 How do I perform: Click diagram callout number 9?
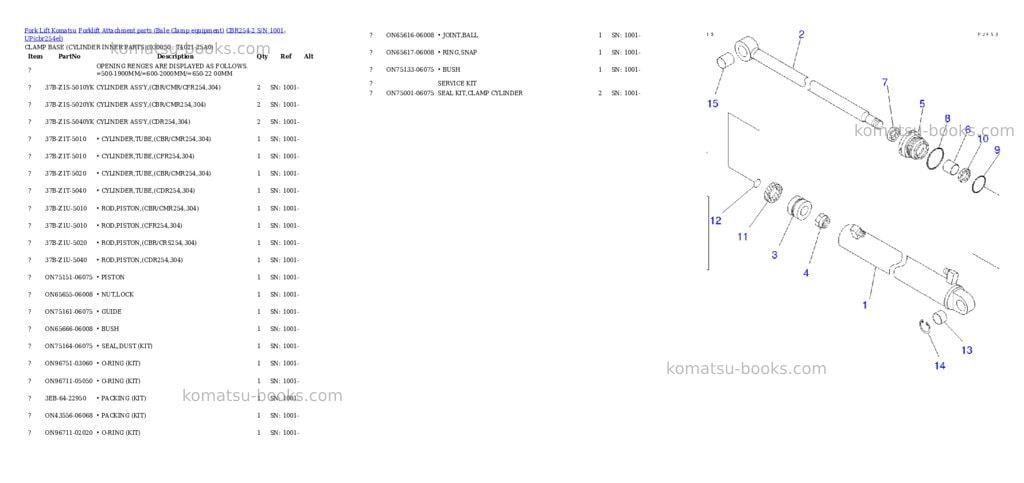tap(997, 150)
